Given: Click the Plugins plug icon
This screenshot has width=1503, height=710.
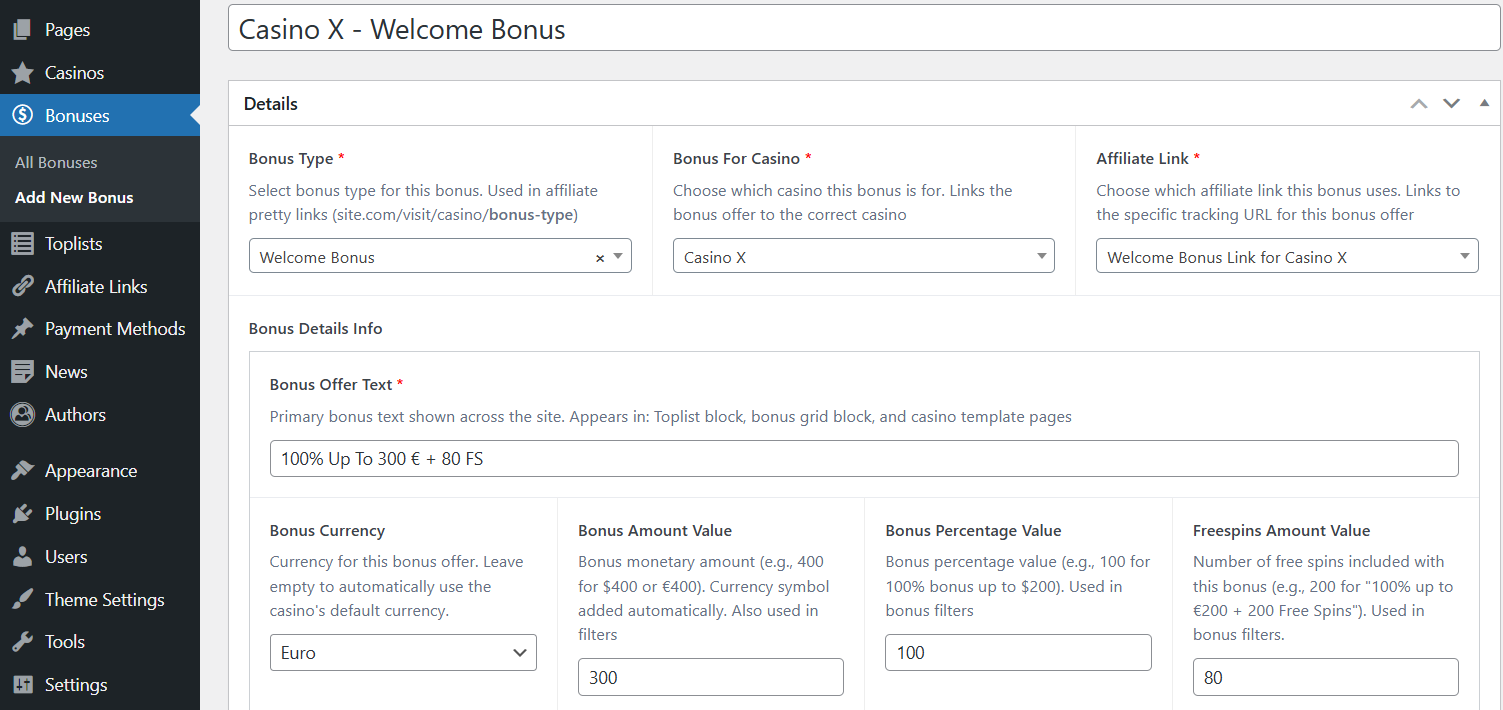Looking at the screenshot, I should pyautogui.click(x=22, y=514).
